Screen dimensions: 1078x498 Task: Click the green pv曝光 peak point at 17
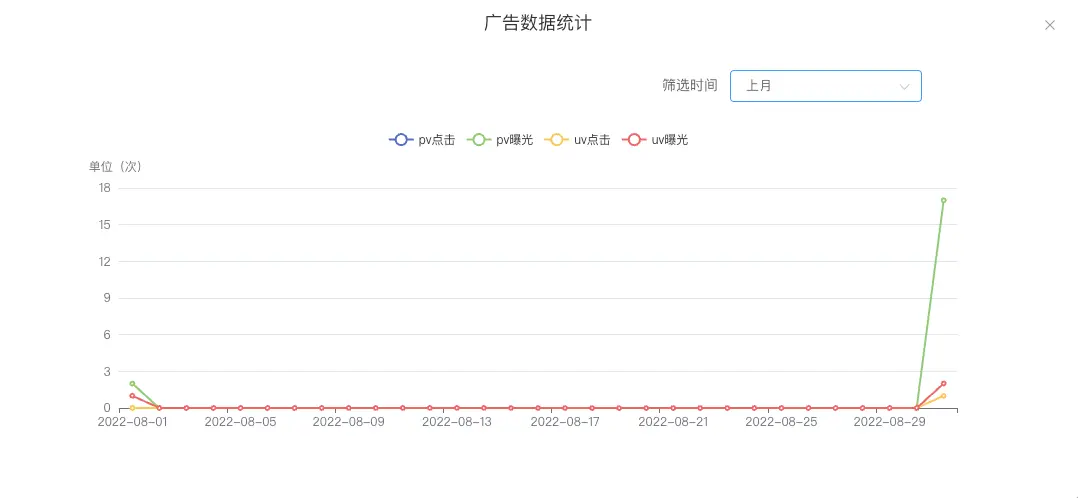point(943,200)
